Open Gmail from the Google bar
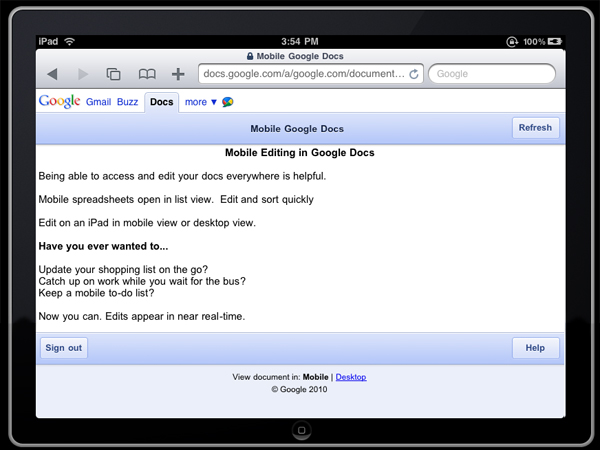This screenshot has width=600, height=450. (x=98, y=102)
